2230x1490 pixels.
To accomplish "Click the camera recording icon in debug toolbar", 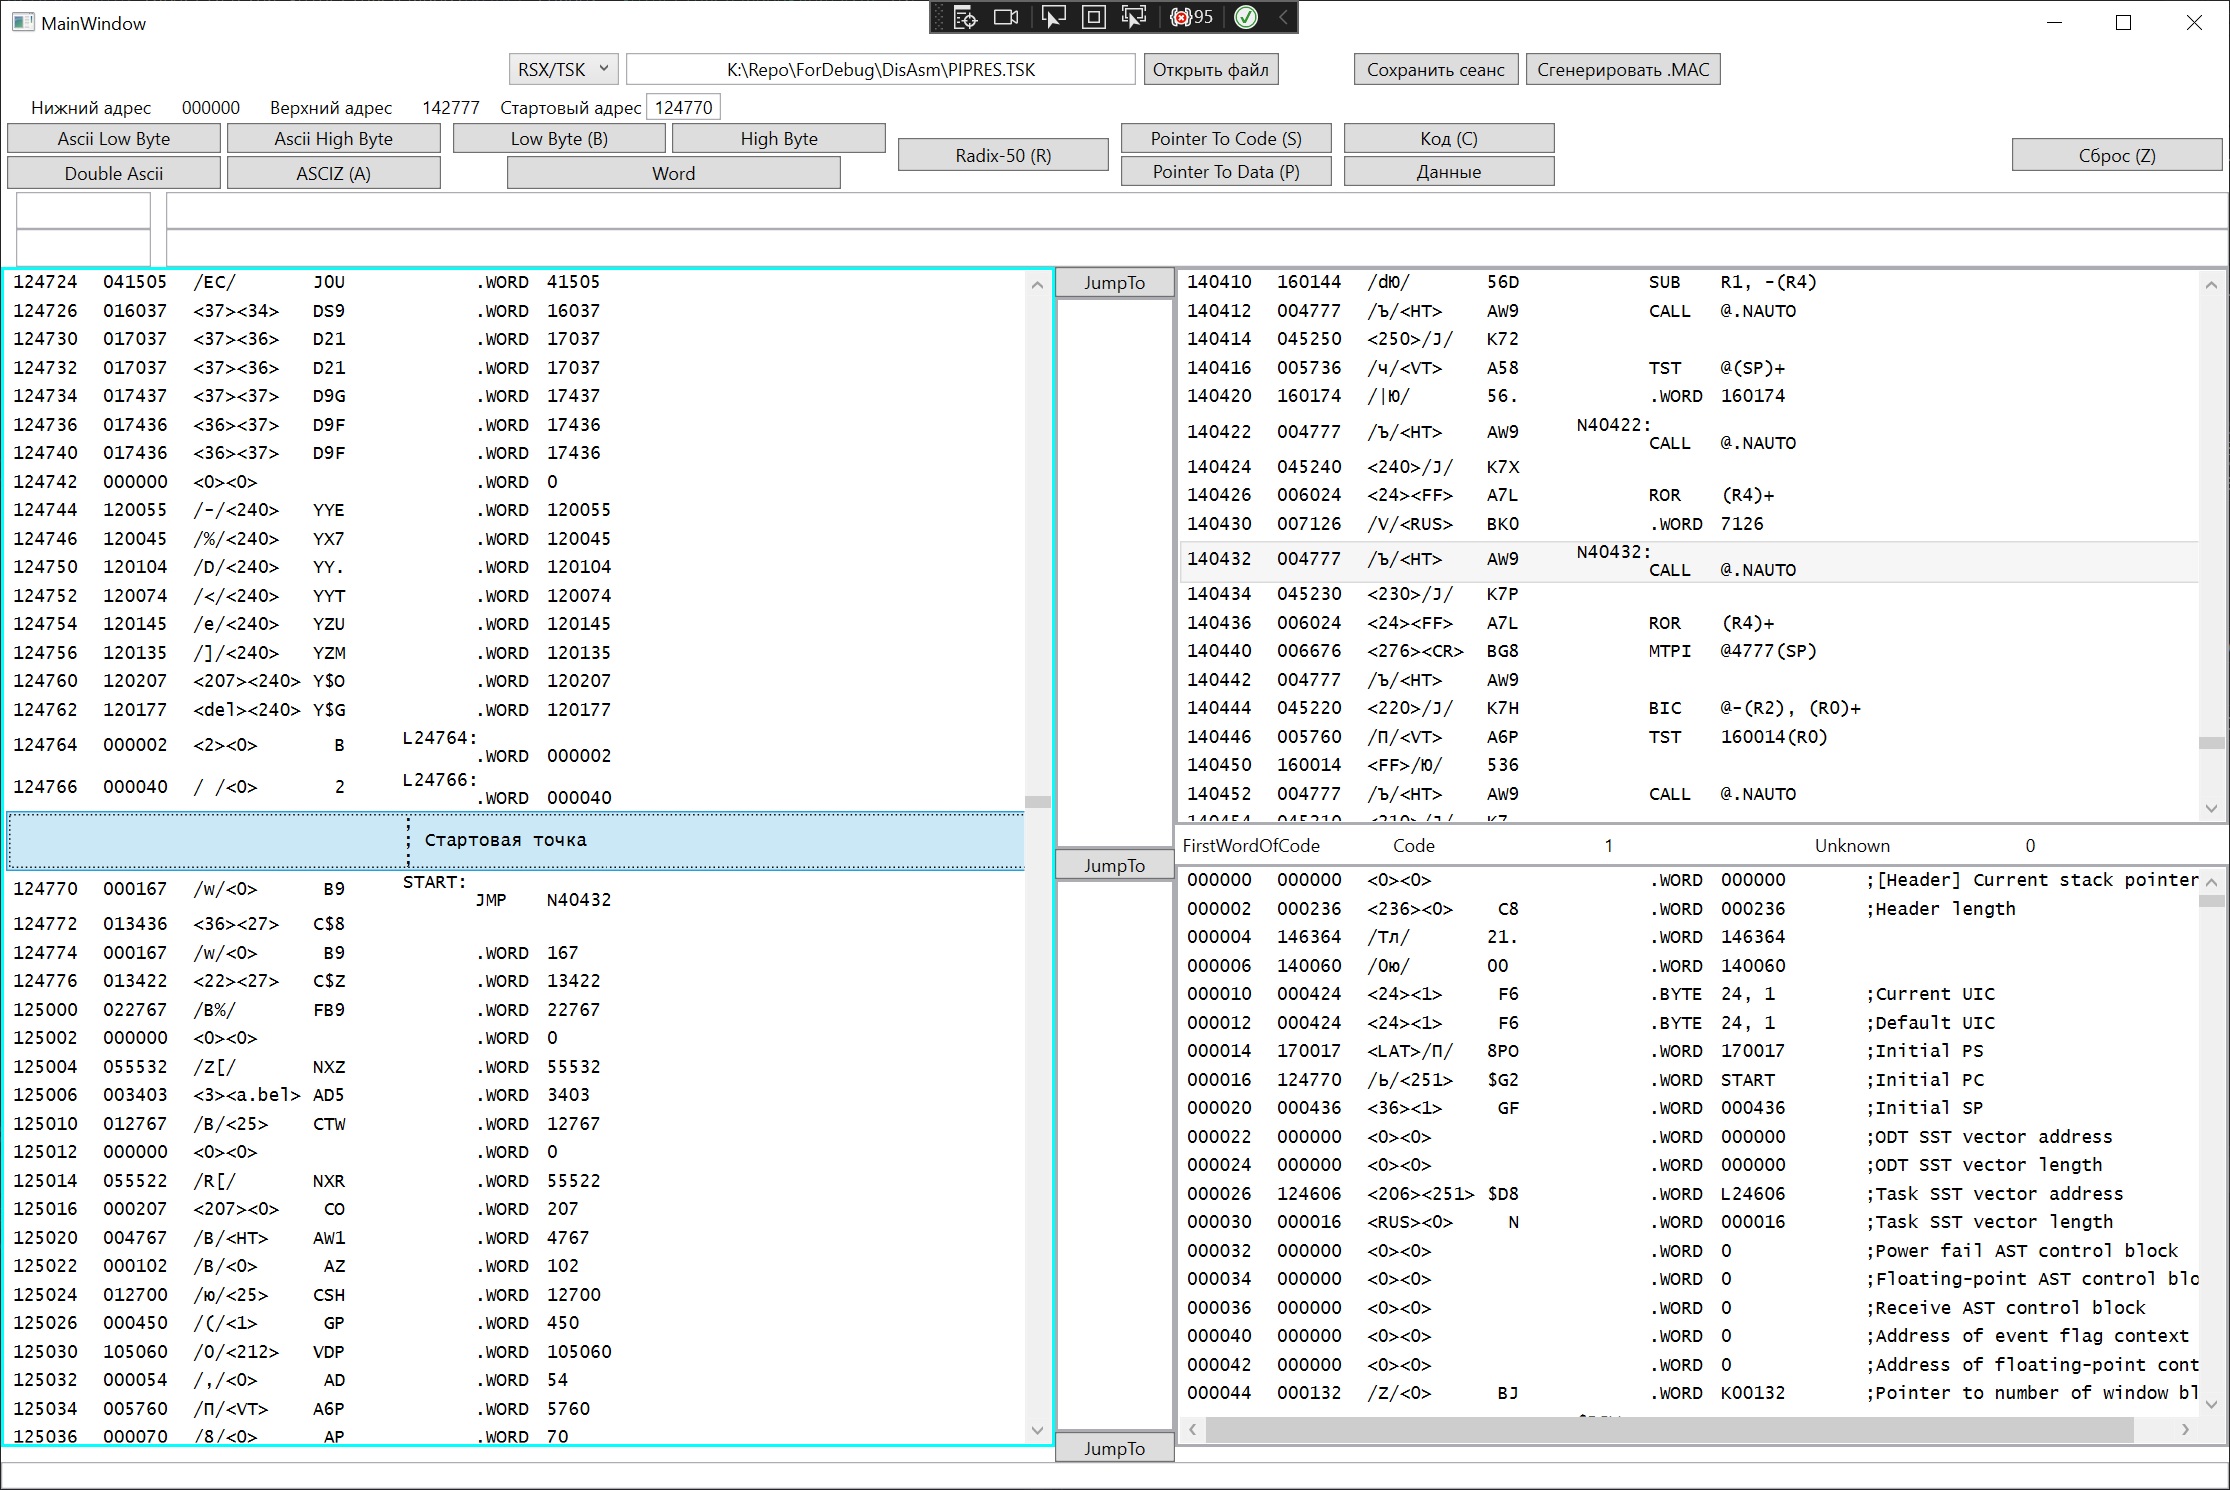I will [1006, 17].
